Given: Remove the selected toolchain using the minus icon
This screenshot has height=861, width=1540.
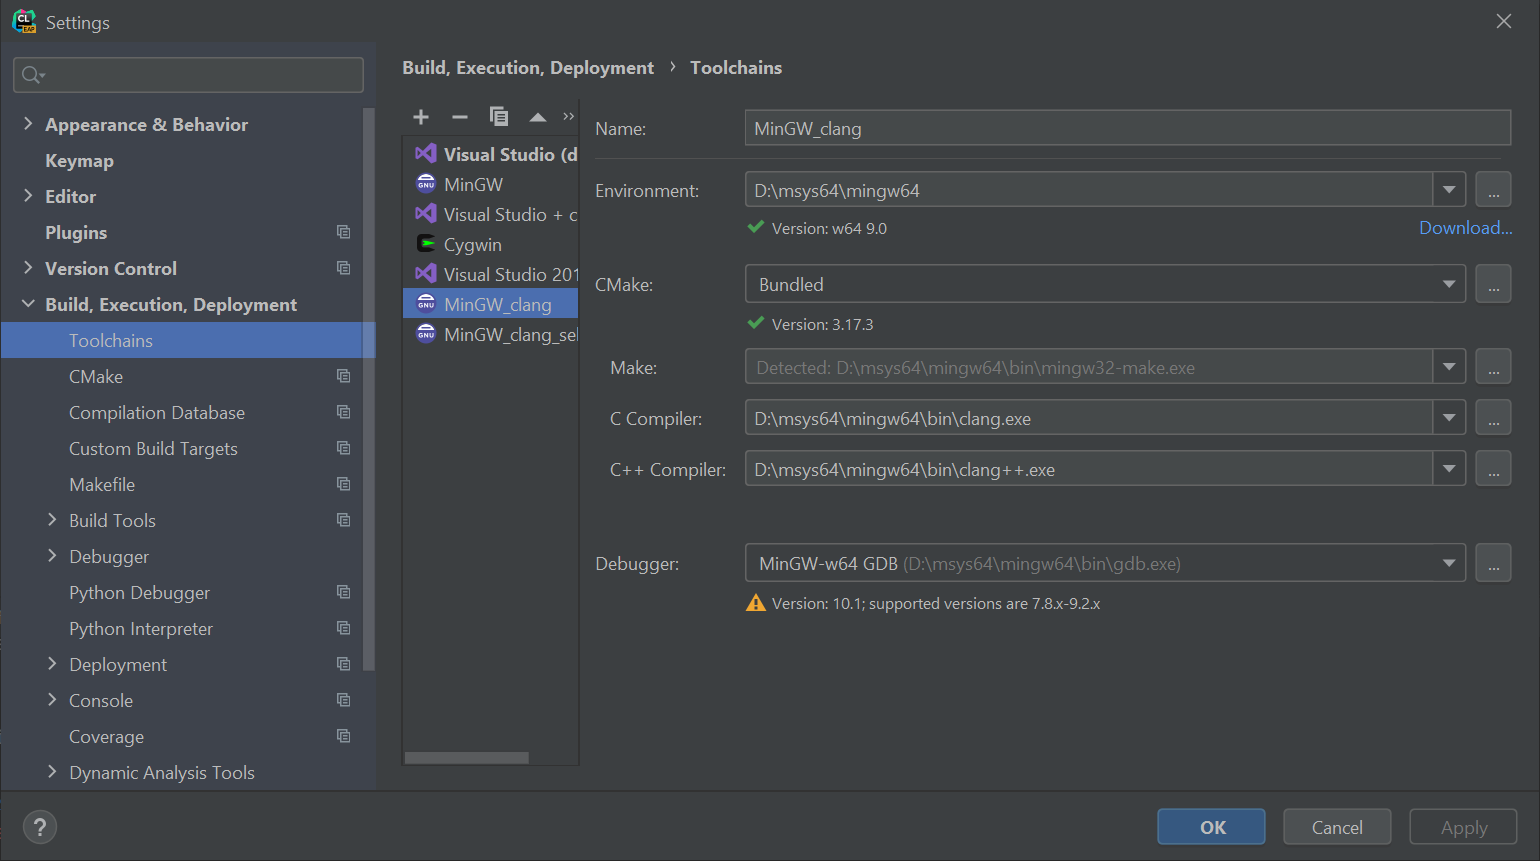Looking at the screenshot, I should tap(459, 116).
